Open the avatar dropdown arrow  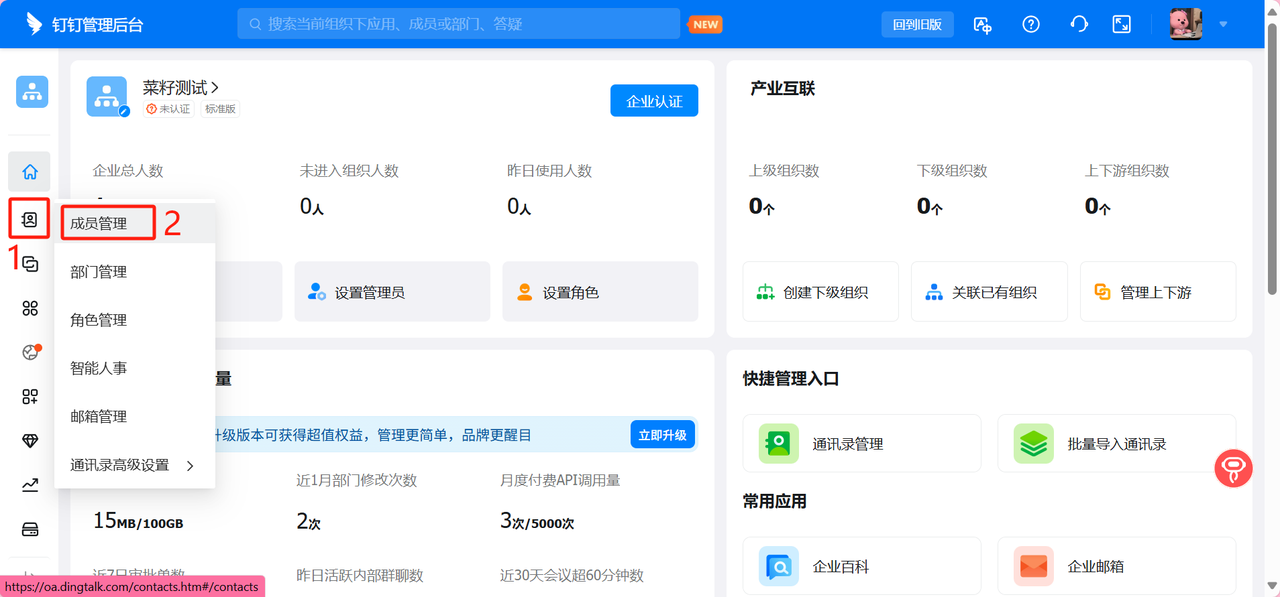(x=1223, y=24)
